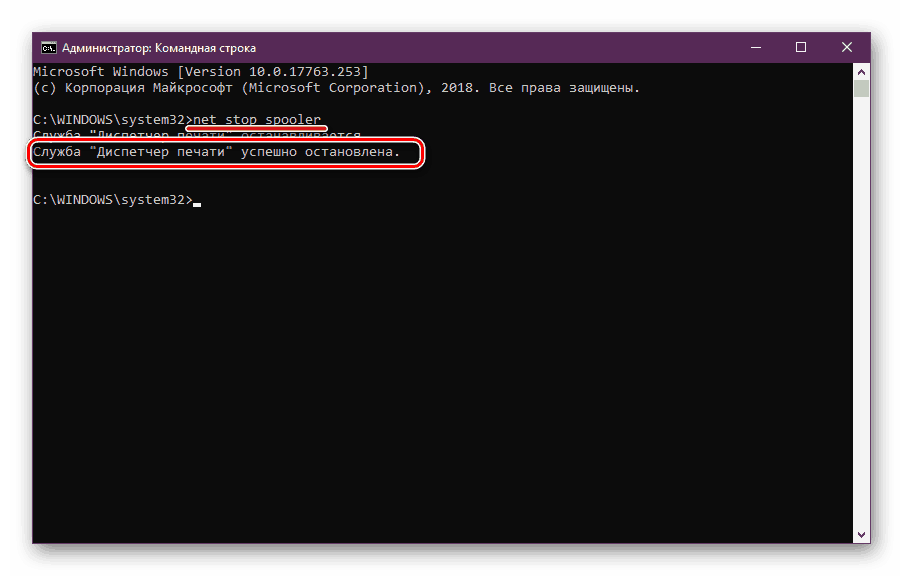Maximize the Command Prompt window

[800, 47]
